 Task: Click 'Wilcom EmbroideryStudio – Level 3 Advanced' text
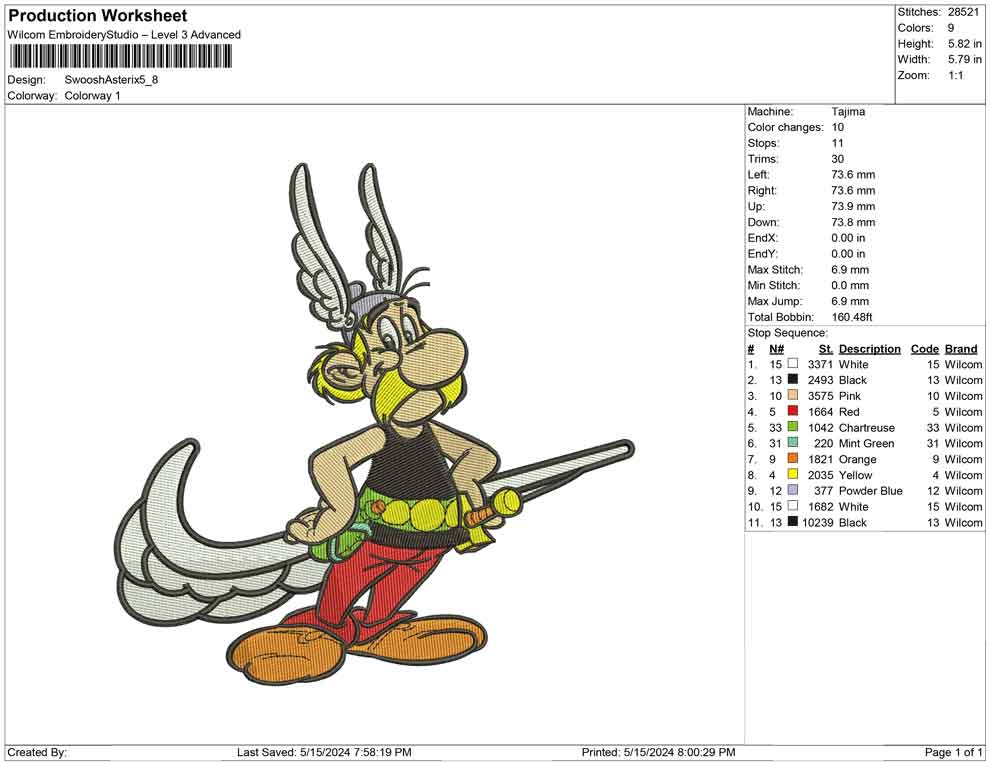coord(124,35)
